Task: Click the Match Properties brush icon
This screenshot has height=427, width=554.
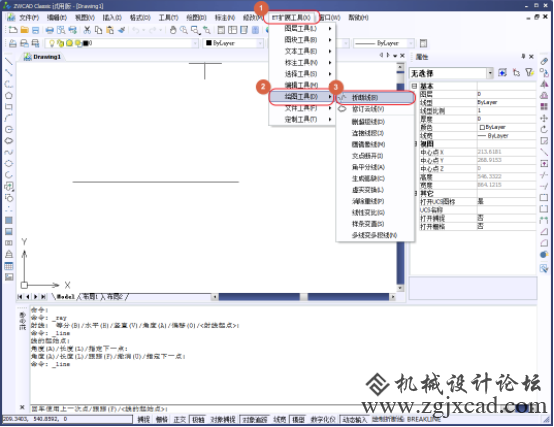Action: coord(121,30)
